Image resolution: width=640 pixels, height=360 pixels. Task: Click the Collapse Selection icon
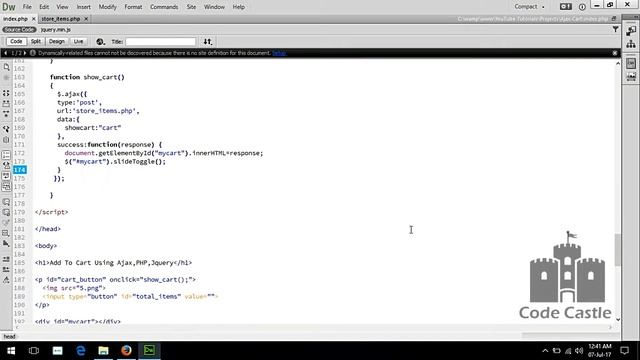tap(6, 104)
